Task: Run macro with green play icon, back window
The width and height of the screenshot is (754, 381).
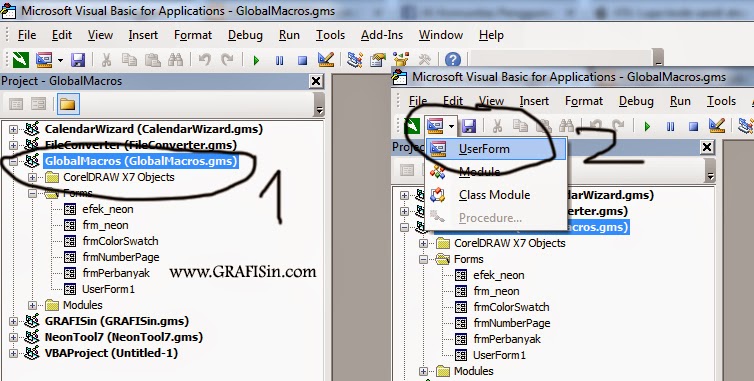Action: [x=256, y=61]
